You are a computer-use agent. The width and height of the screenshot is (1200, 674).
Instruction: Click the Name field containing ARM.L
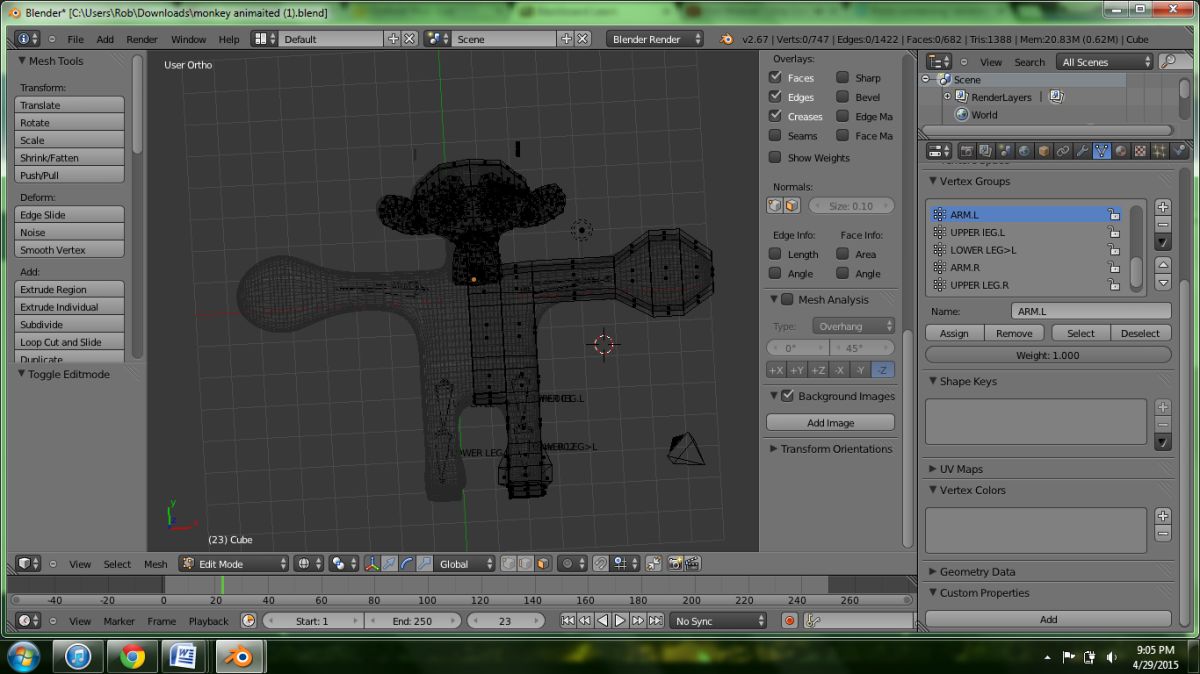pos(1091,311)
